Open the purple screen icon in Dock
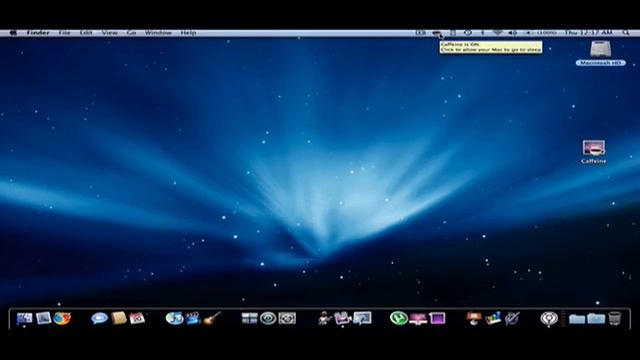The width and height of the screenshot is (640, 360). pos(437,318)
